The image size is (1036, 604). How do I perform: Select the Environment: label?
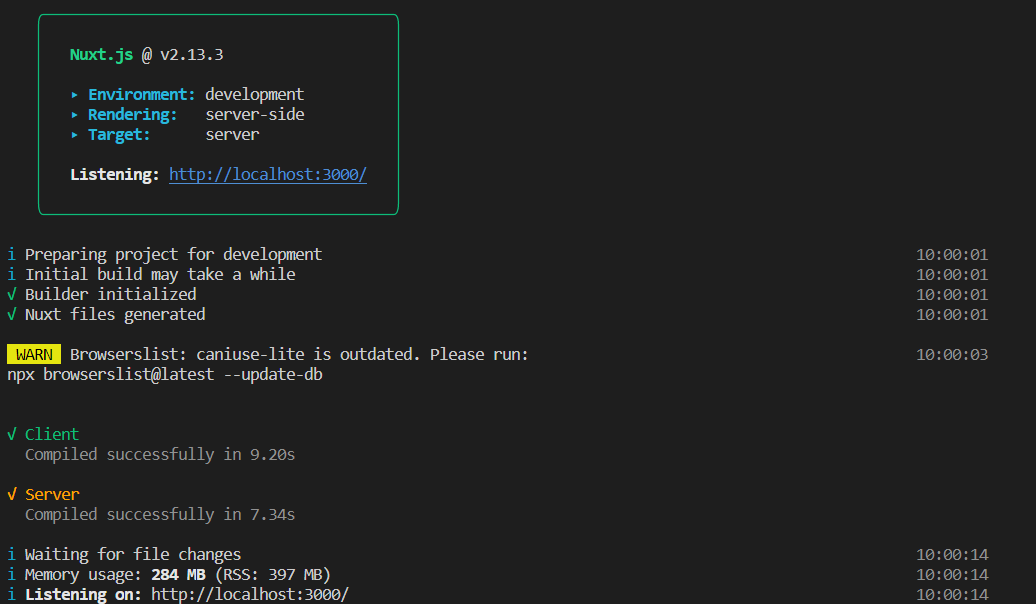pos(141,94)
